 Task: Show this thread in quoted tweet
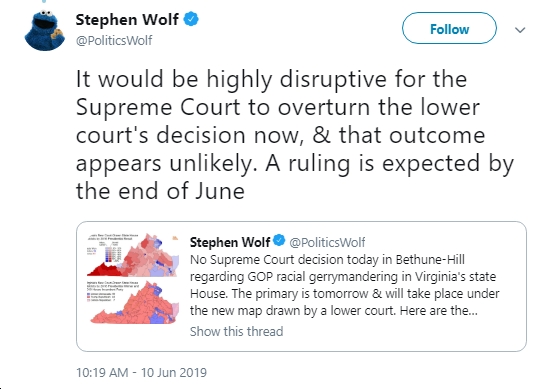pyautogui.click(x=237, y=331)
